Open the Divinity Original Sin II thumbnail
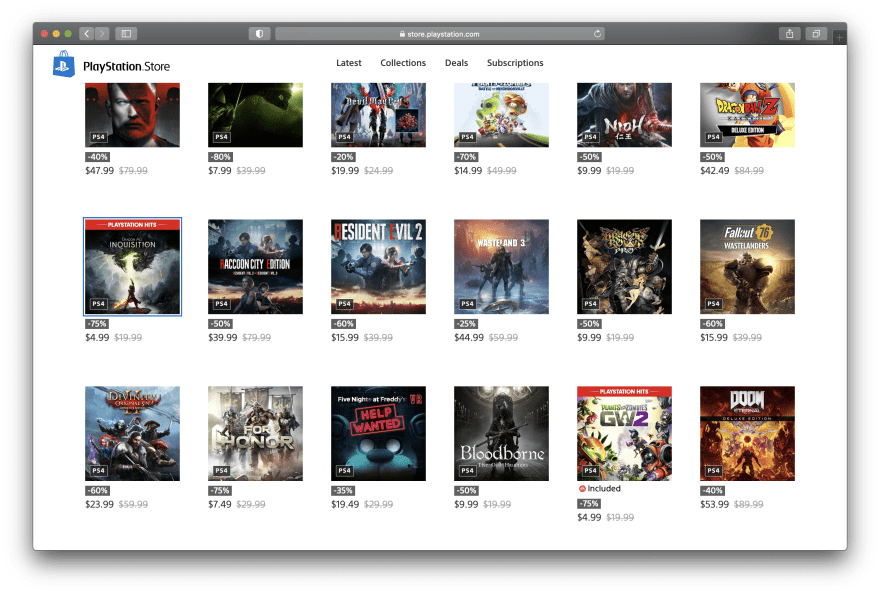Viewport: 880px width, 594px height. [132, 433]
